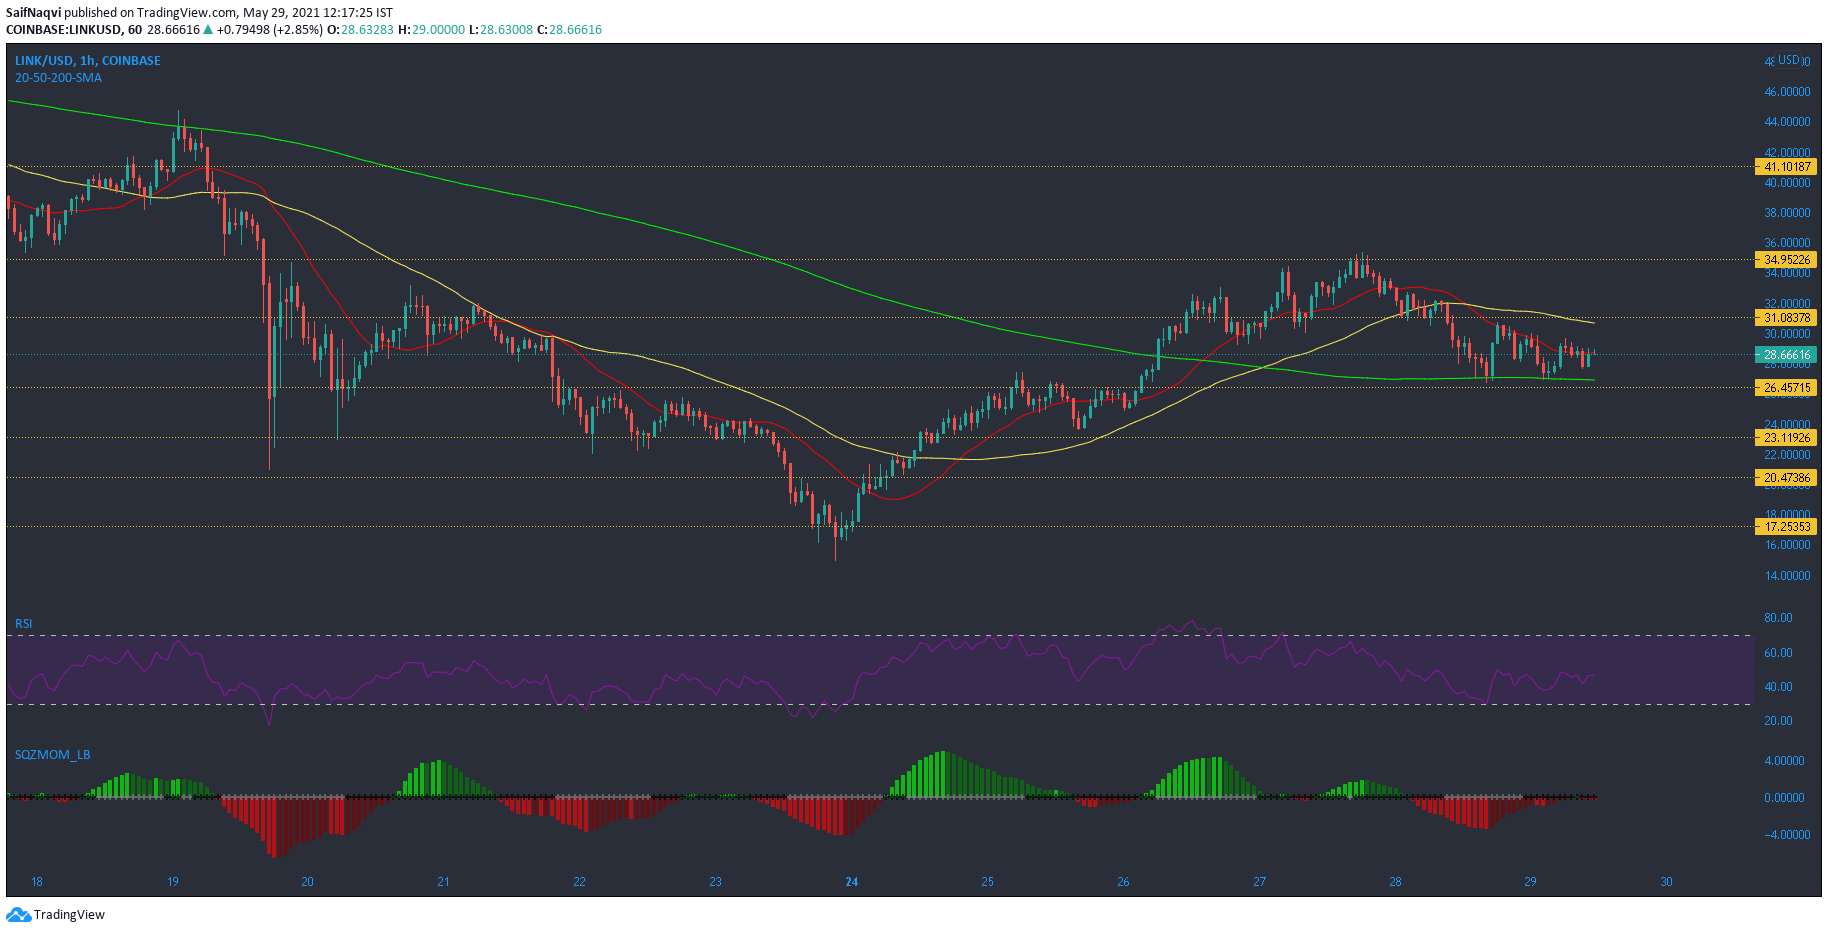Click the RSI indicator label

point(23,624)
